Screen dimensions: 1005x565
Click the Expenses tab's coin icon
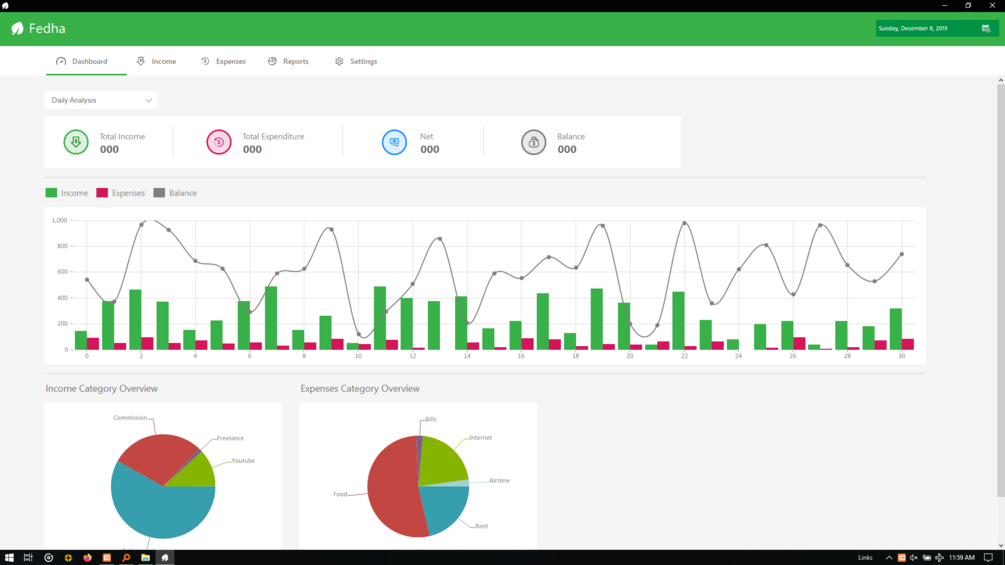click(205, 61)
